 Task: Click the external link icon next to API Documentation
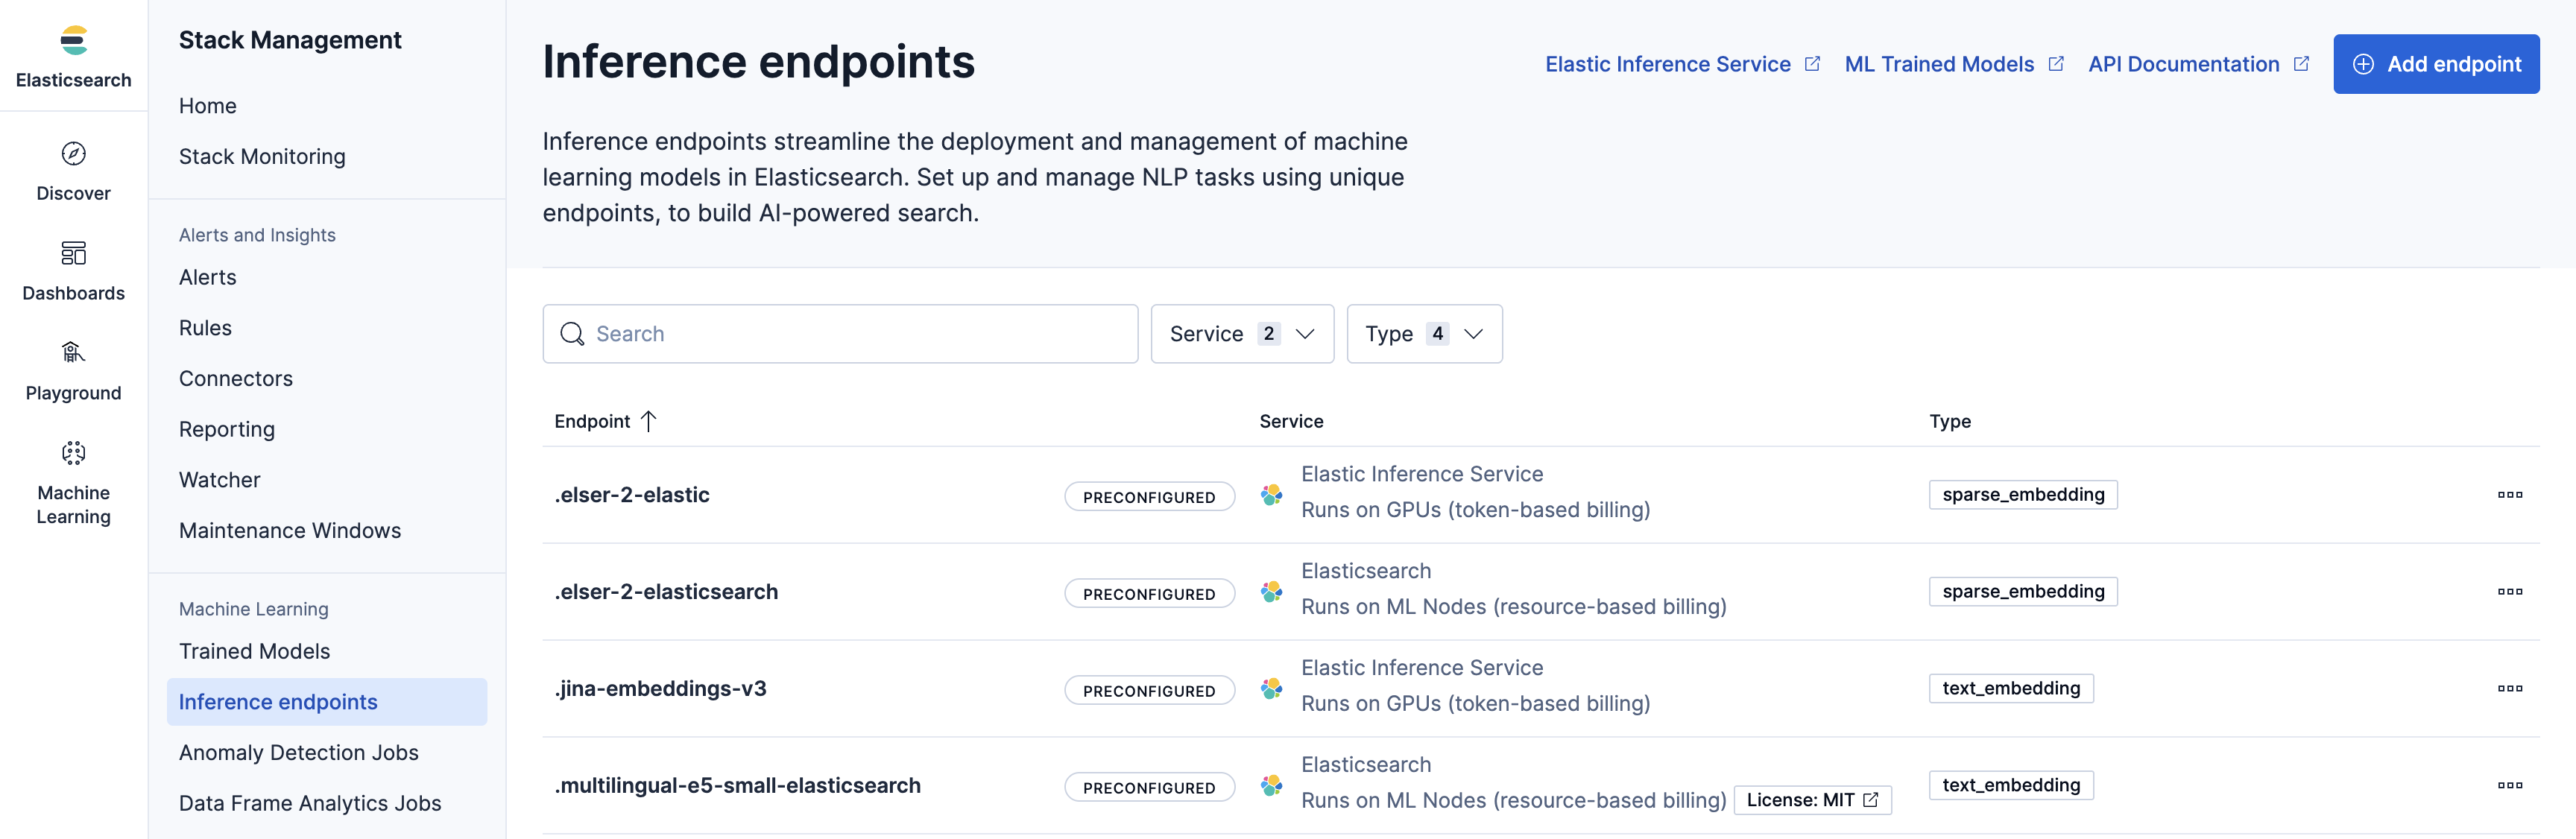coord(2303,63)
